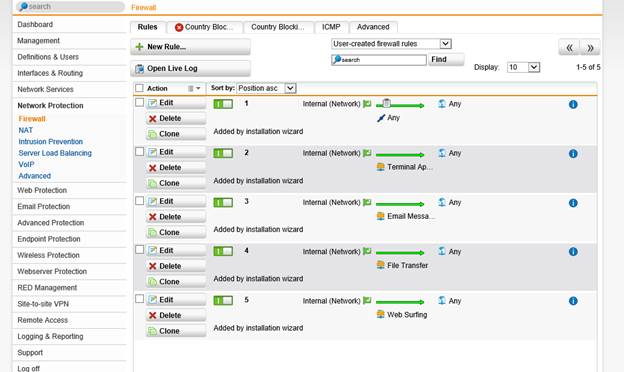Collapse the Network Protection menu section
This screenshot has height=372, width=624.
(x=50, y=105)
